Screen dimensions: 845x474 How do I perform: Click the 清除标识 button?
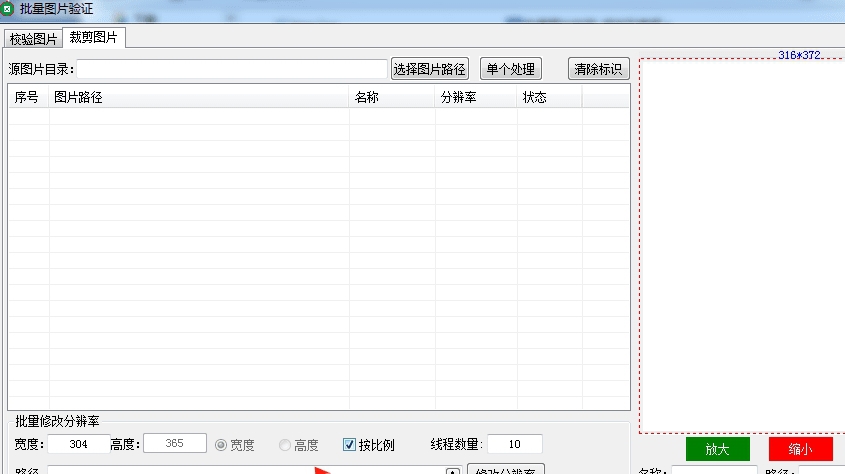598,69
